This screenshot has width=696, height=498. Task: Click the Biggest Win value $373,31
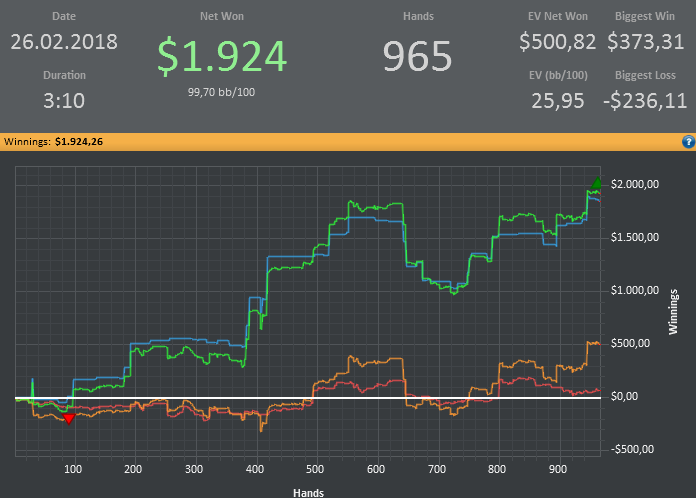645,42
